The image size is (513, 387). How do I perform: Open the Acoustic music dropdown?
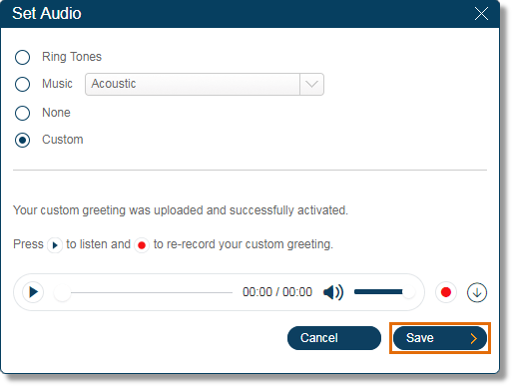click(x=204, y=84)
